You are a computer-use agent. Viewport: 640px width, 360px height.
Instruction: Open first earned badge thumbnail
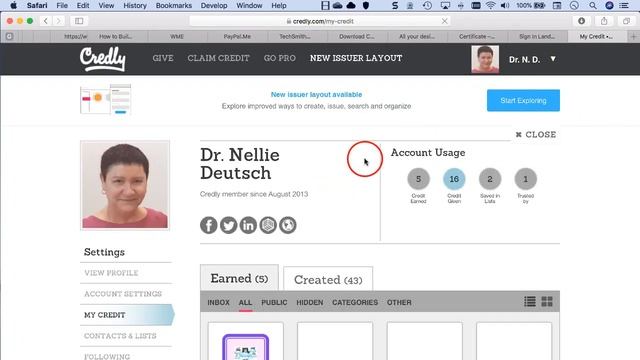pyautogui.click(x=245, y=347)
